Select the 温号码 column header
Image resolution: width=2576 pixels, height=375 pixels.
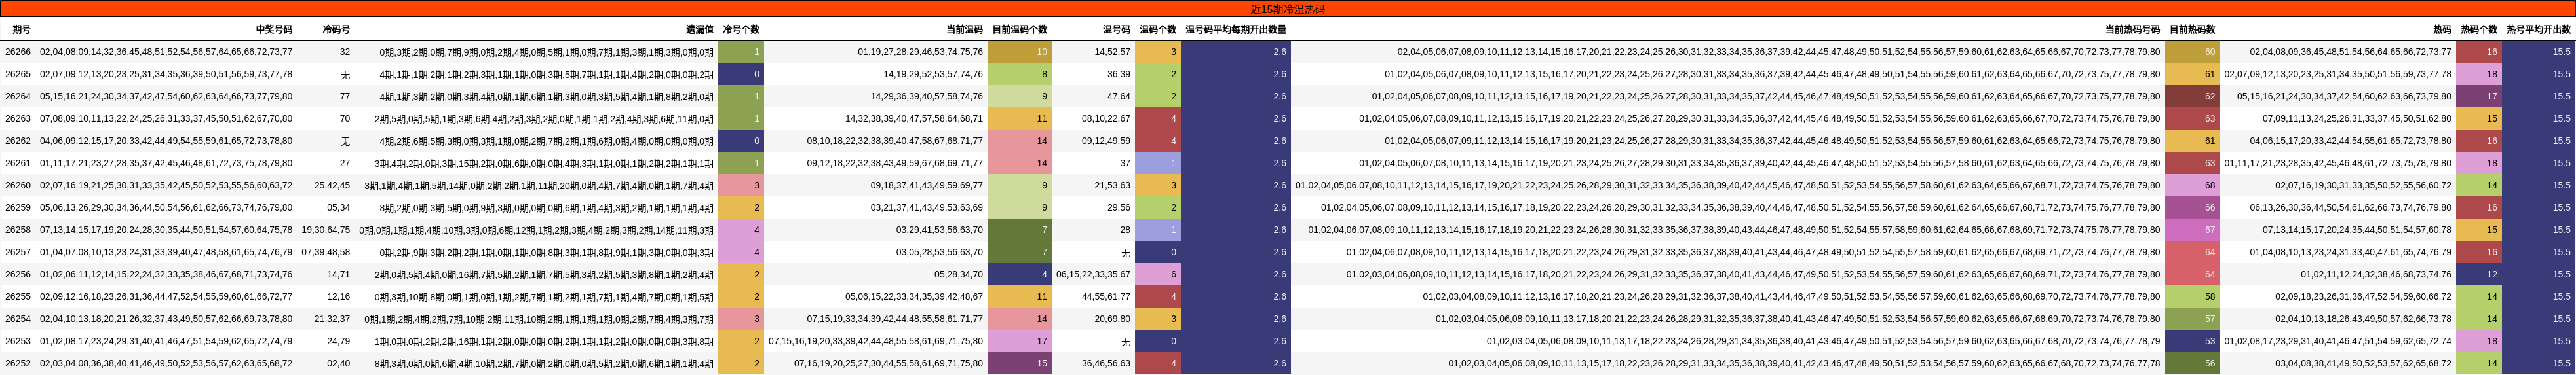tap(1116, 30)
